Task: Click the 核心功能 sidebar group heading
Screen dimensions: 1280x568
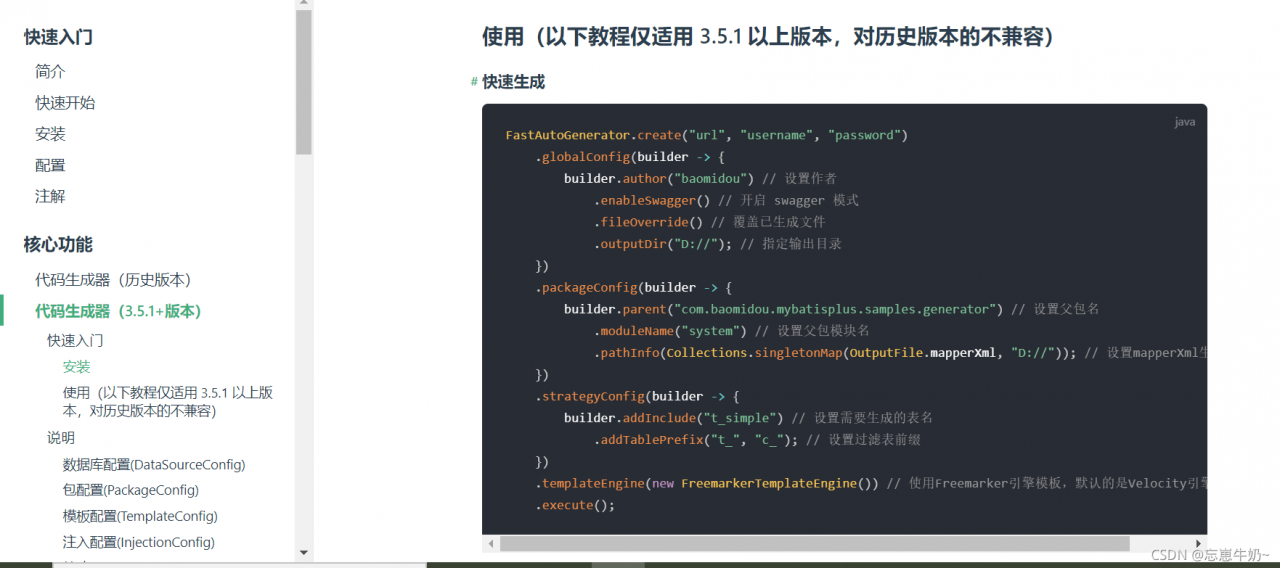Action: [x=58, y=244]
